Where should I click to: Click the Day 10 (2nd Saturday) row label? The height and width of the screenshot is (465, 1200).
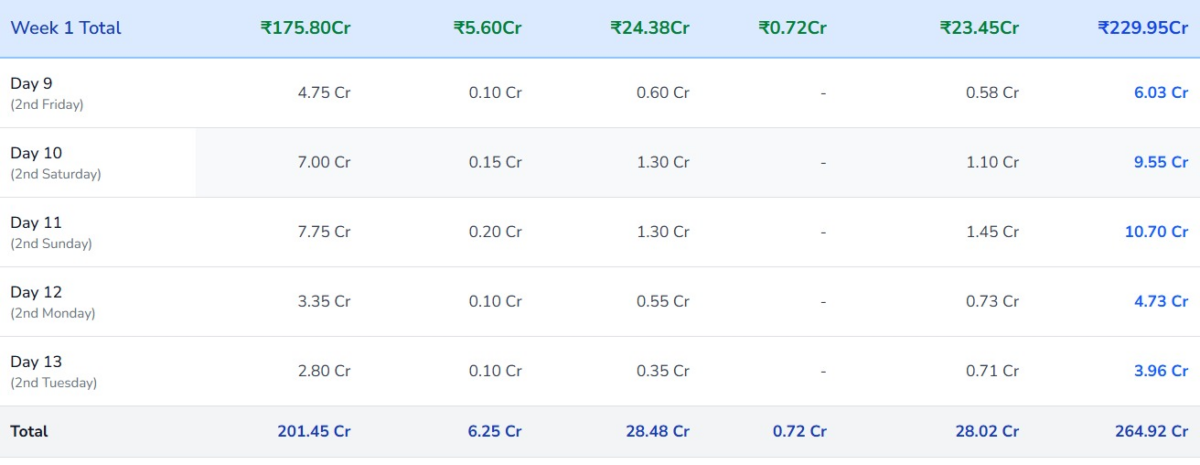[56, 162]
